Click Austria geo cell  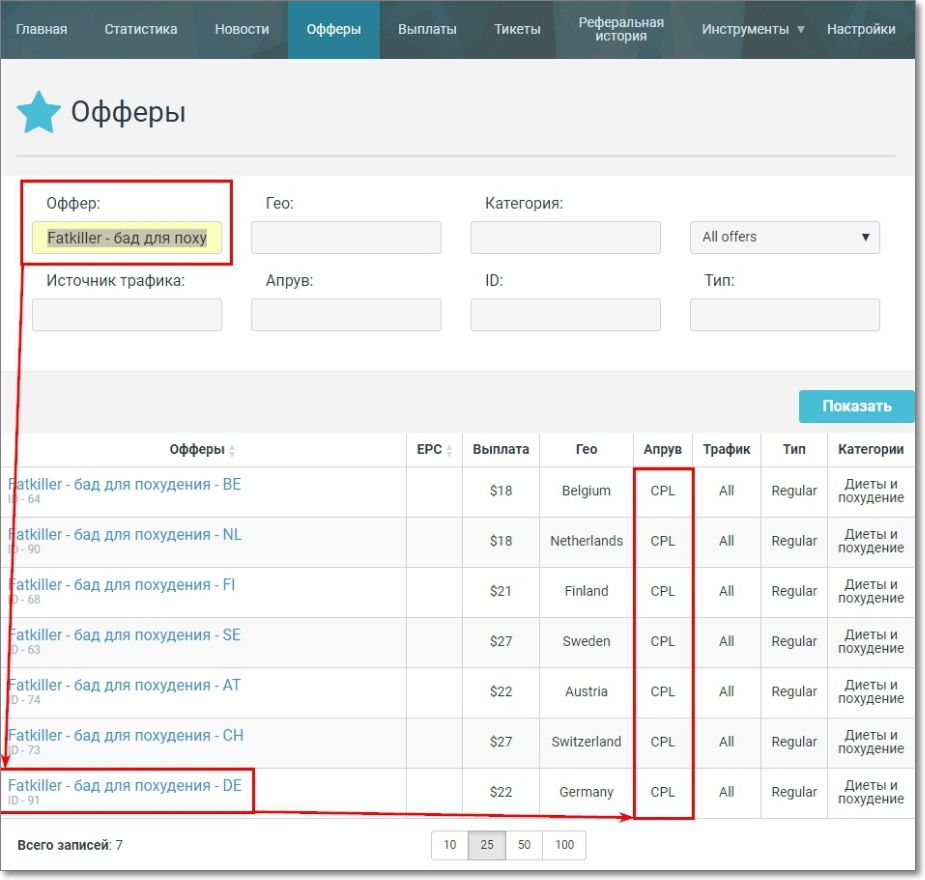(586, 691)
